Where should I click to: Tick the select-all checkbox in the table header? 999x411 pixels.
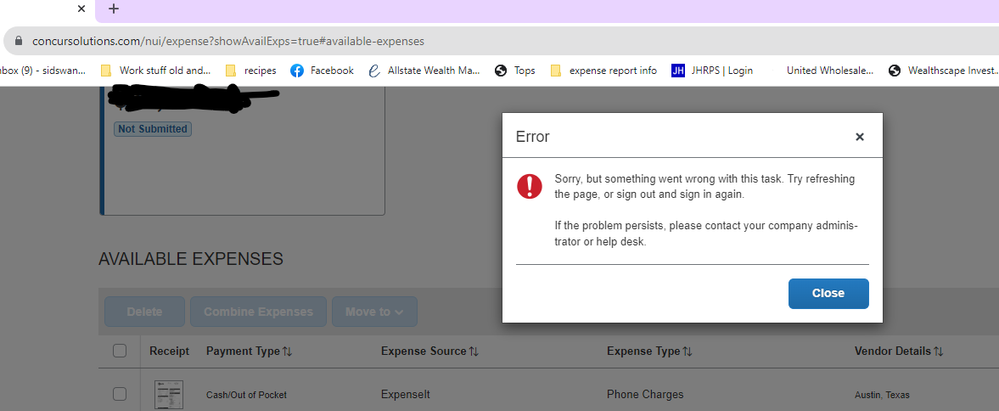[x=120, y=350]
